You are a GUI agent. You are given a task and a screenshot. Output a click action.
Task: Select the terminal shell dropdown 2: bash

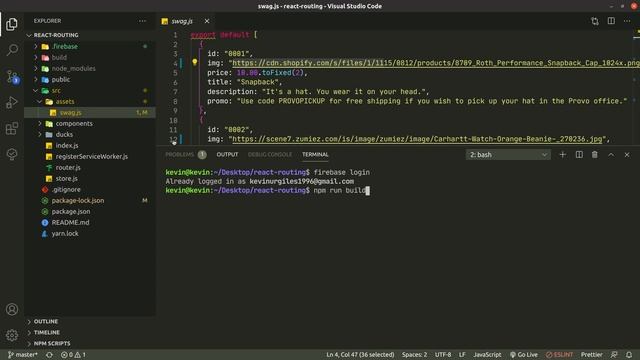click(508, 155)
